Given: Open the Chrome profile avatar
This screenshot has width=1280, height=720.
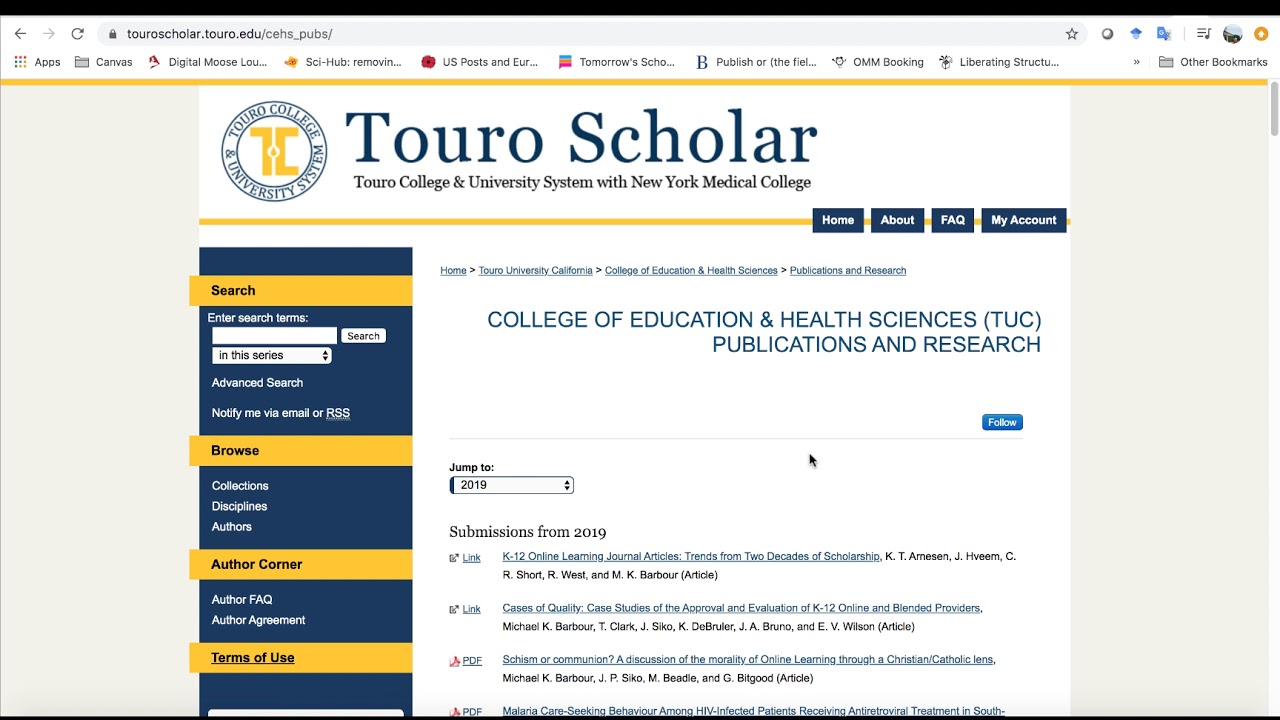Looking at the screenshot, I should point(1233,34).
